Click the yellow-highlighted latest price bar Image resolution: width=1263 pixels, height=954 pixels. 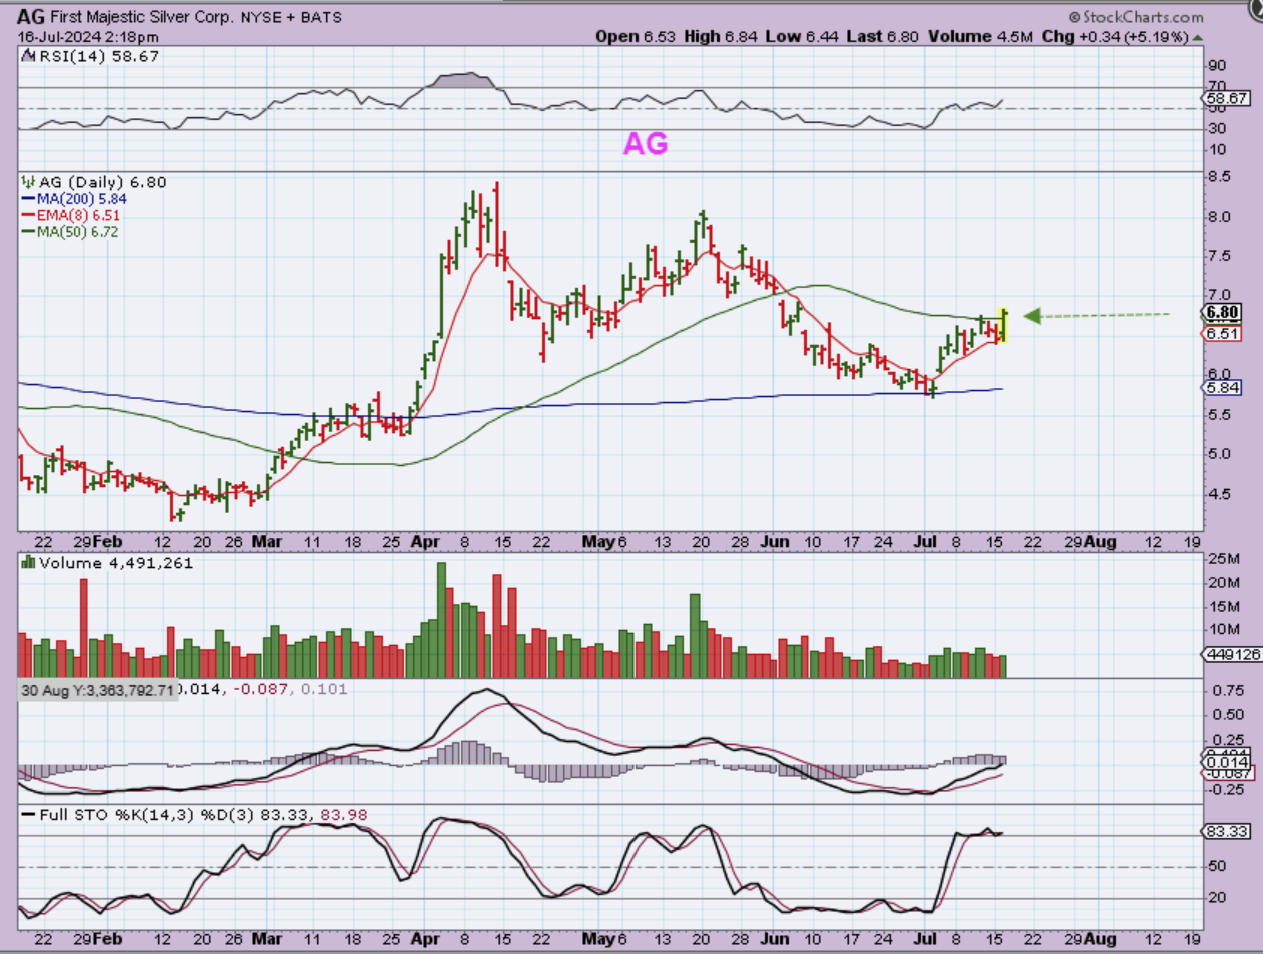tap(1003, 326)
